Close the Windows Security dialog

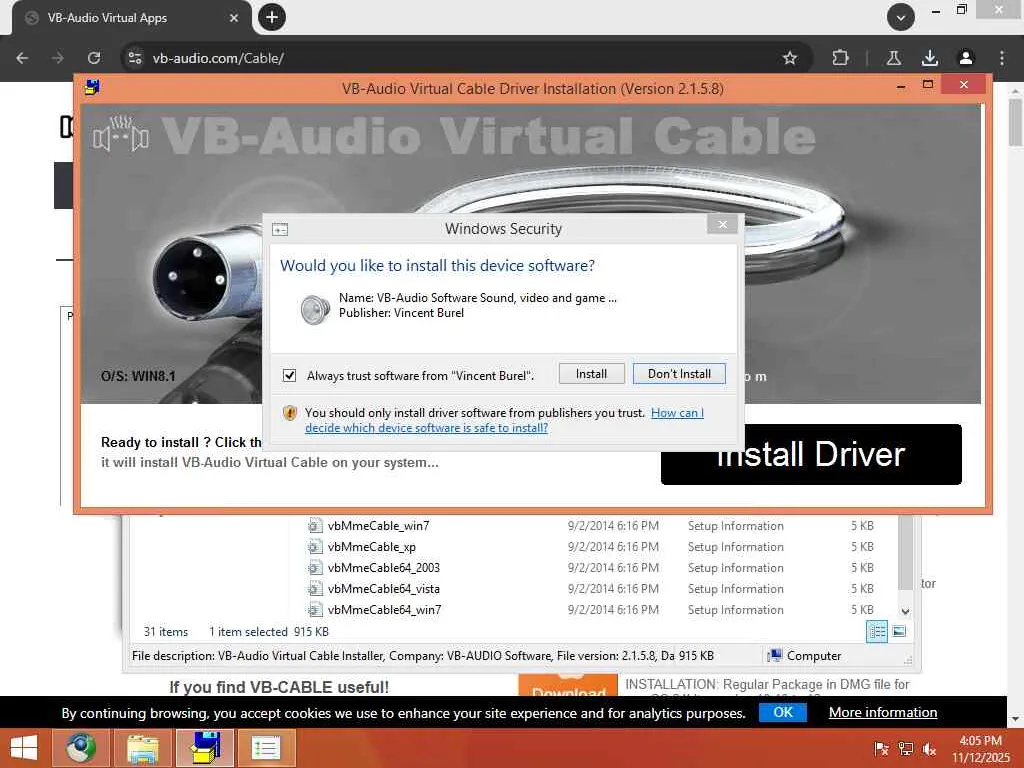[722, 225]
